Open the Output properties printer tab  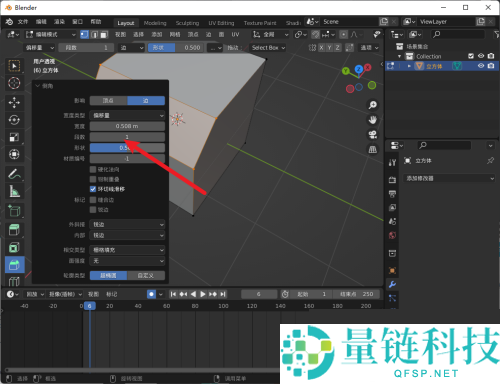(392, 194)
